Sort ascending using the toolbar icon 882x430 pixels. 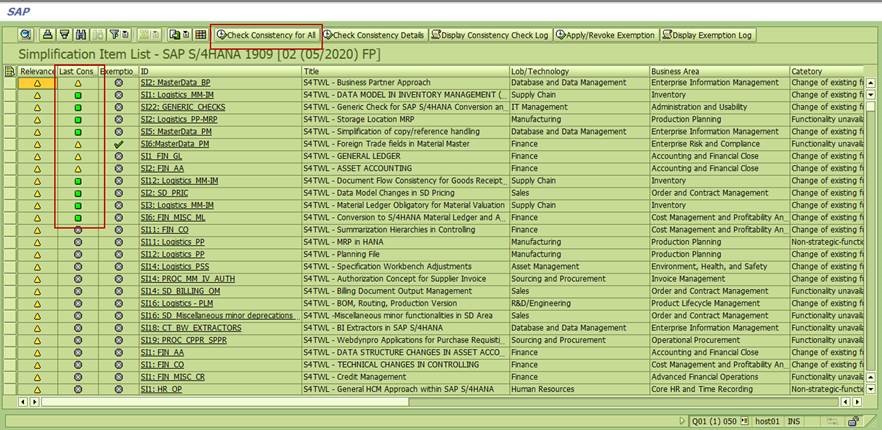48,34
